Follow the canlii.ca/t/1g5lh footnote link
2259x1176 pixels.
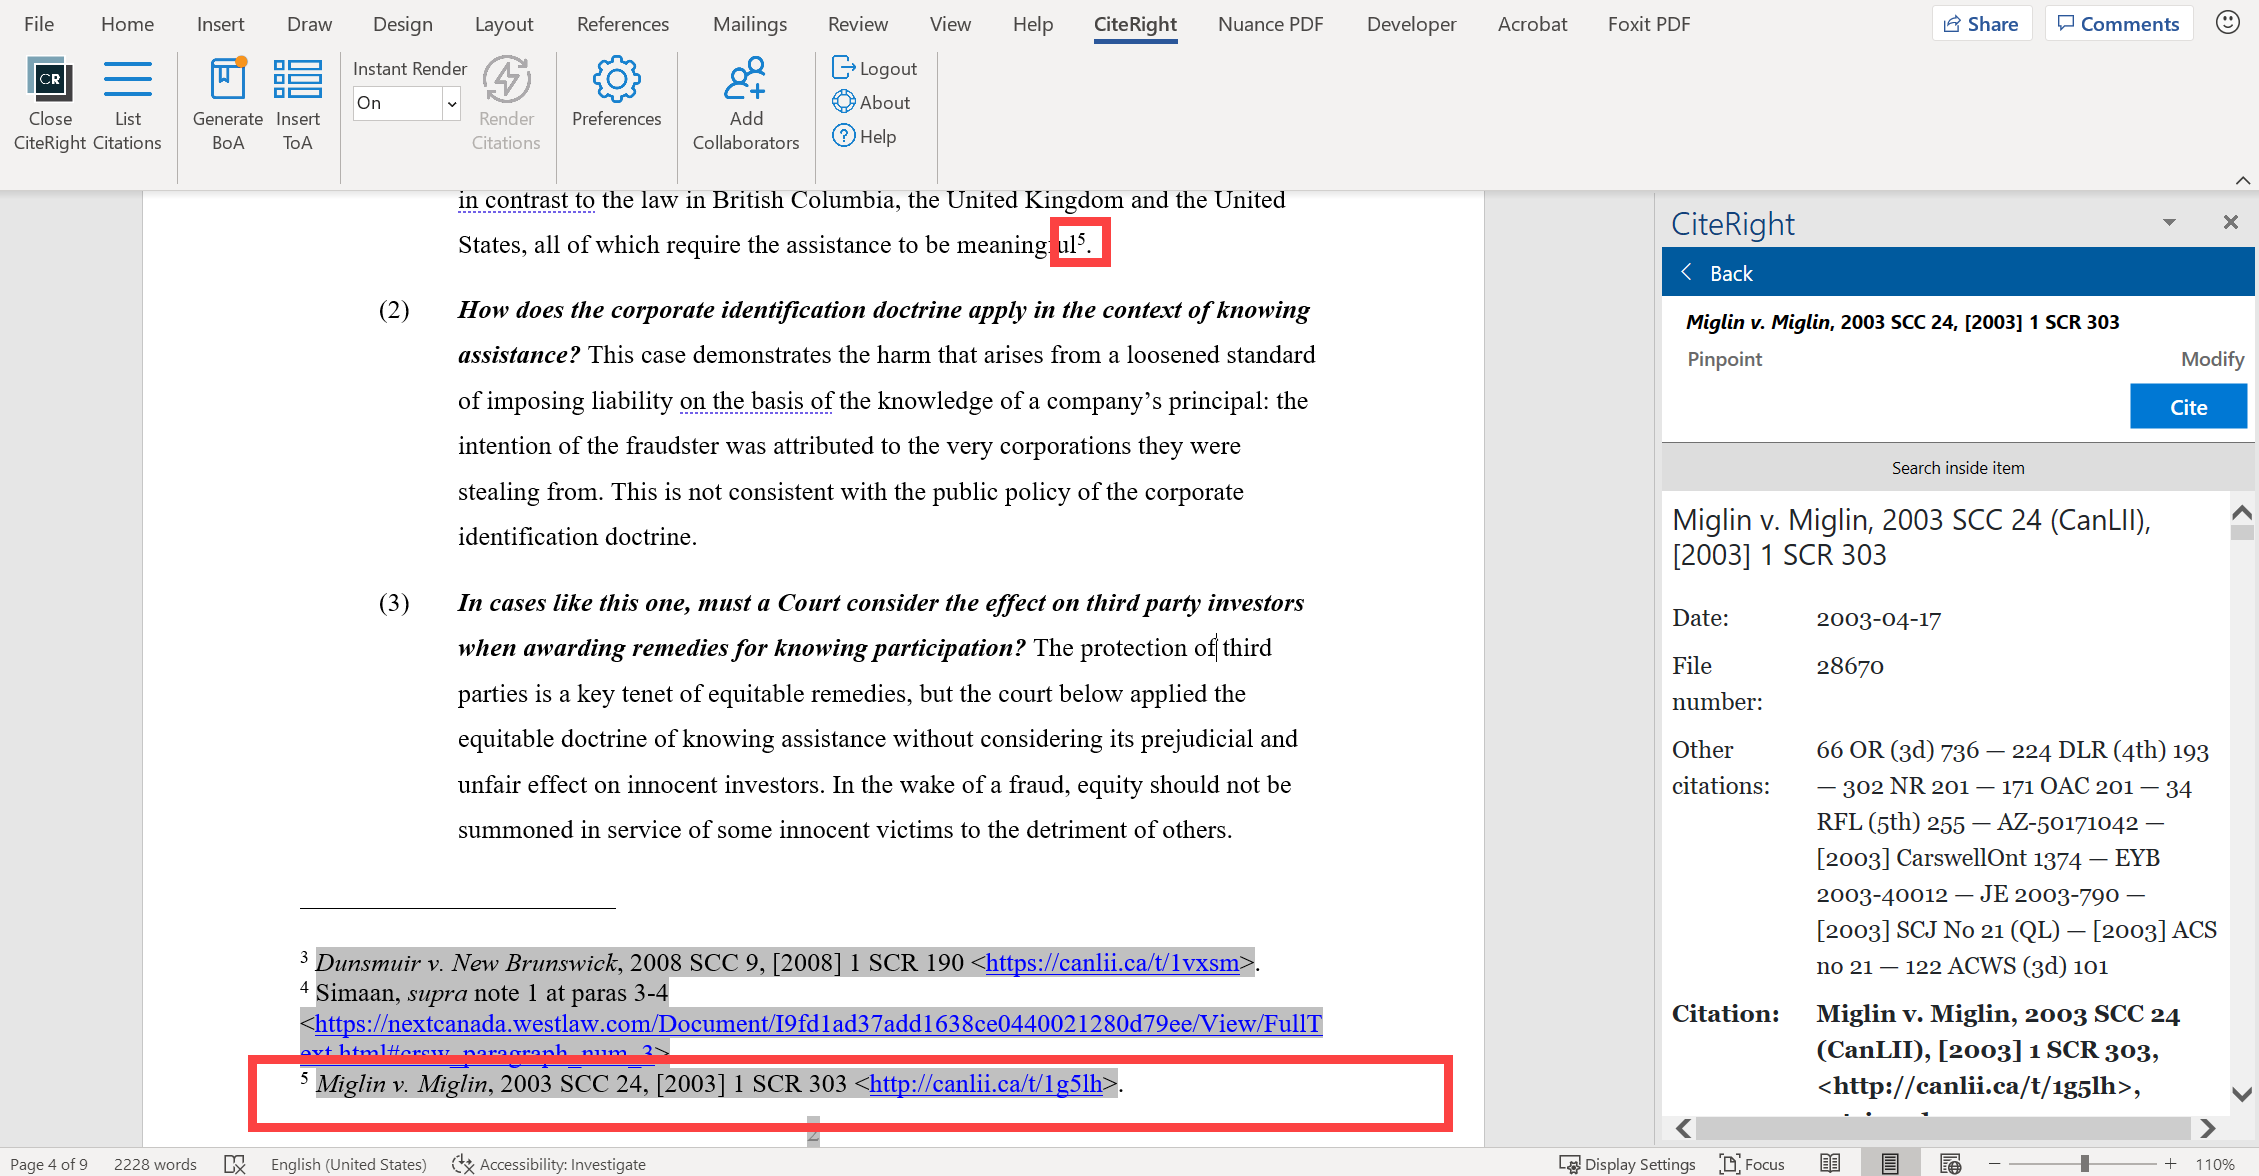986,1083
